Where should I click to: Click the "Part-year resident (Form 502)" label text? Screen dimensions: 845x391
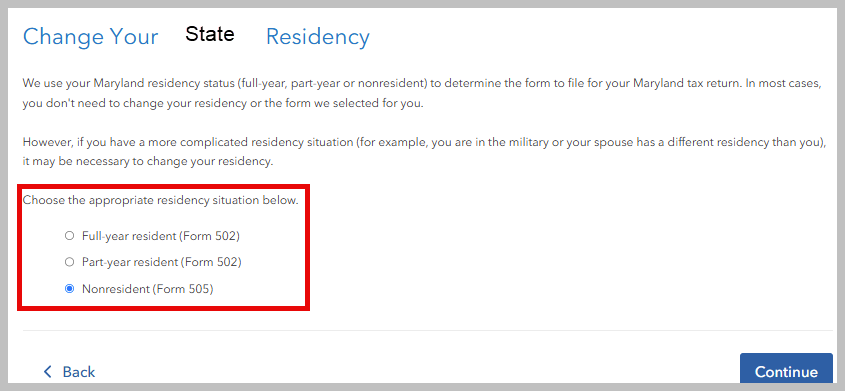point(162,262)
